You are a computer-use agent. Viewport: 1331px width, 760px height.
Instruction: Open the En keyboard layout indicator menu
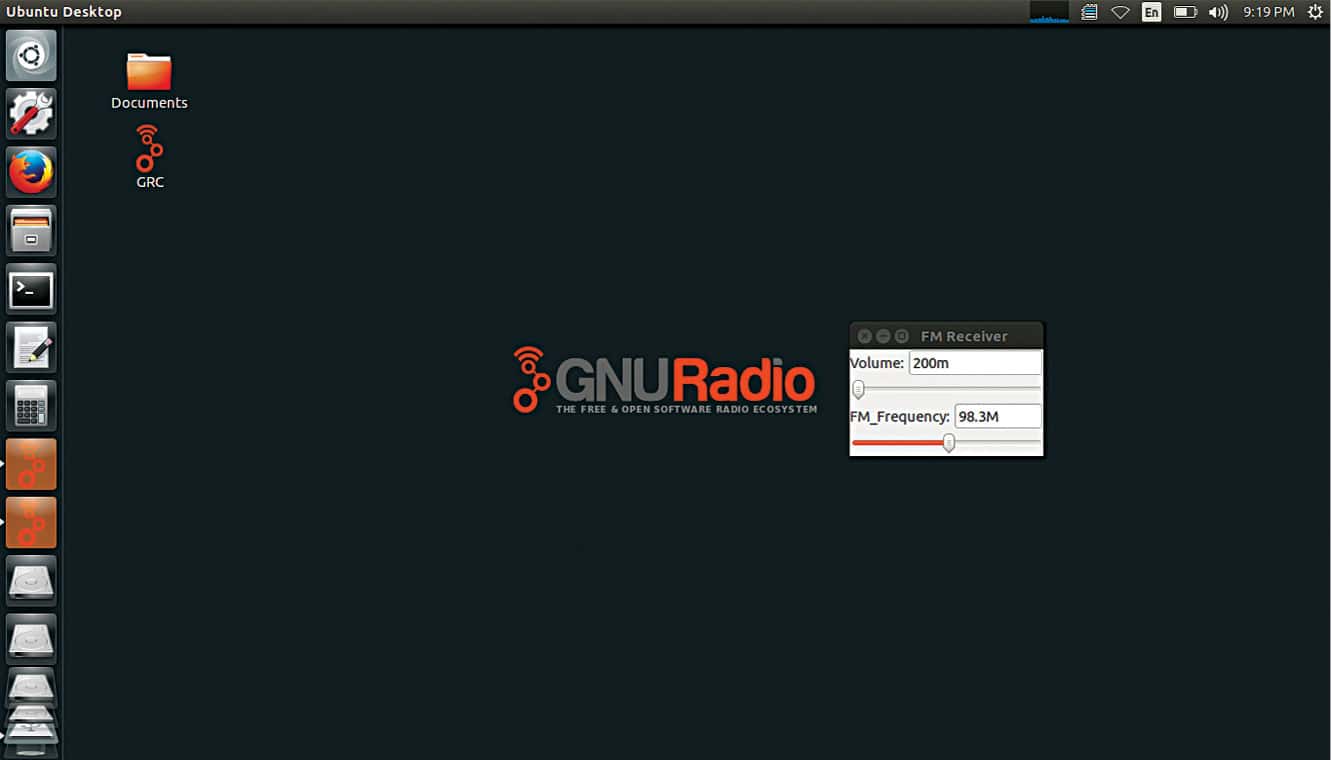1151,12
